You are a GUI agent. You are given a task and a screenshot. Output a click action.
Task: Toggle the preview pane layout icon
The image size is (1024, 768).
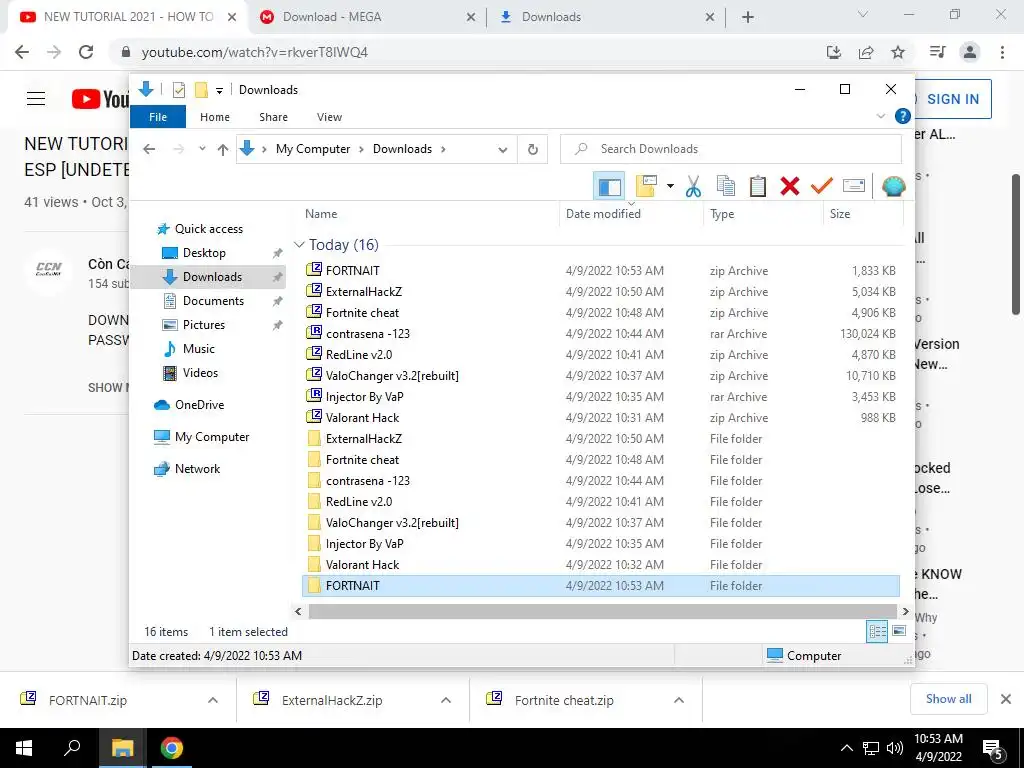pyautogui.click(x=609, y=186)
